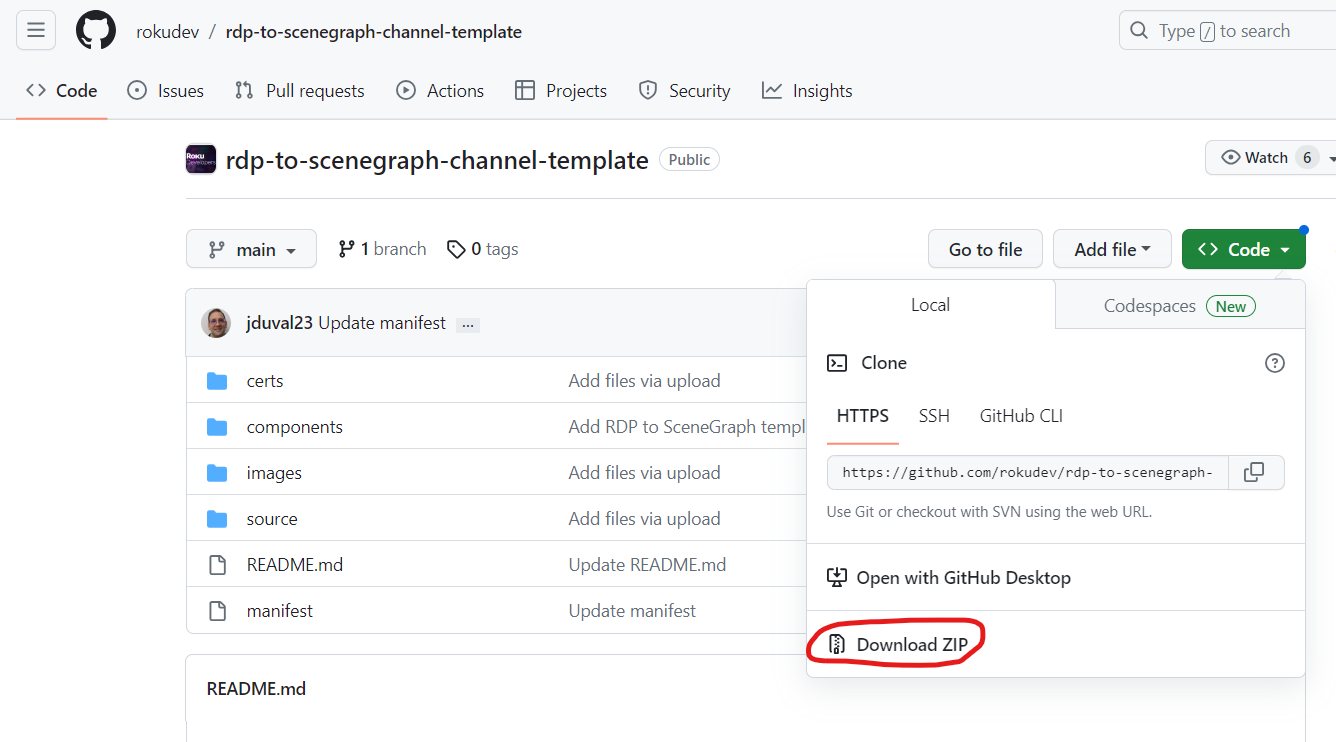1336x742 pixels.
Task: Click the README.md file icon
Action: tap(217, 564)
